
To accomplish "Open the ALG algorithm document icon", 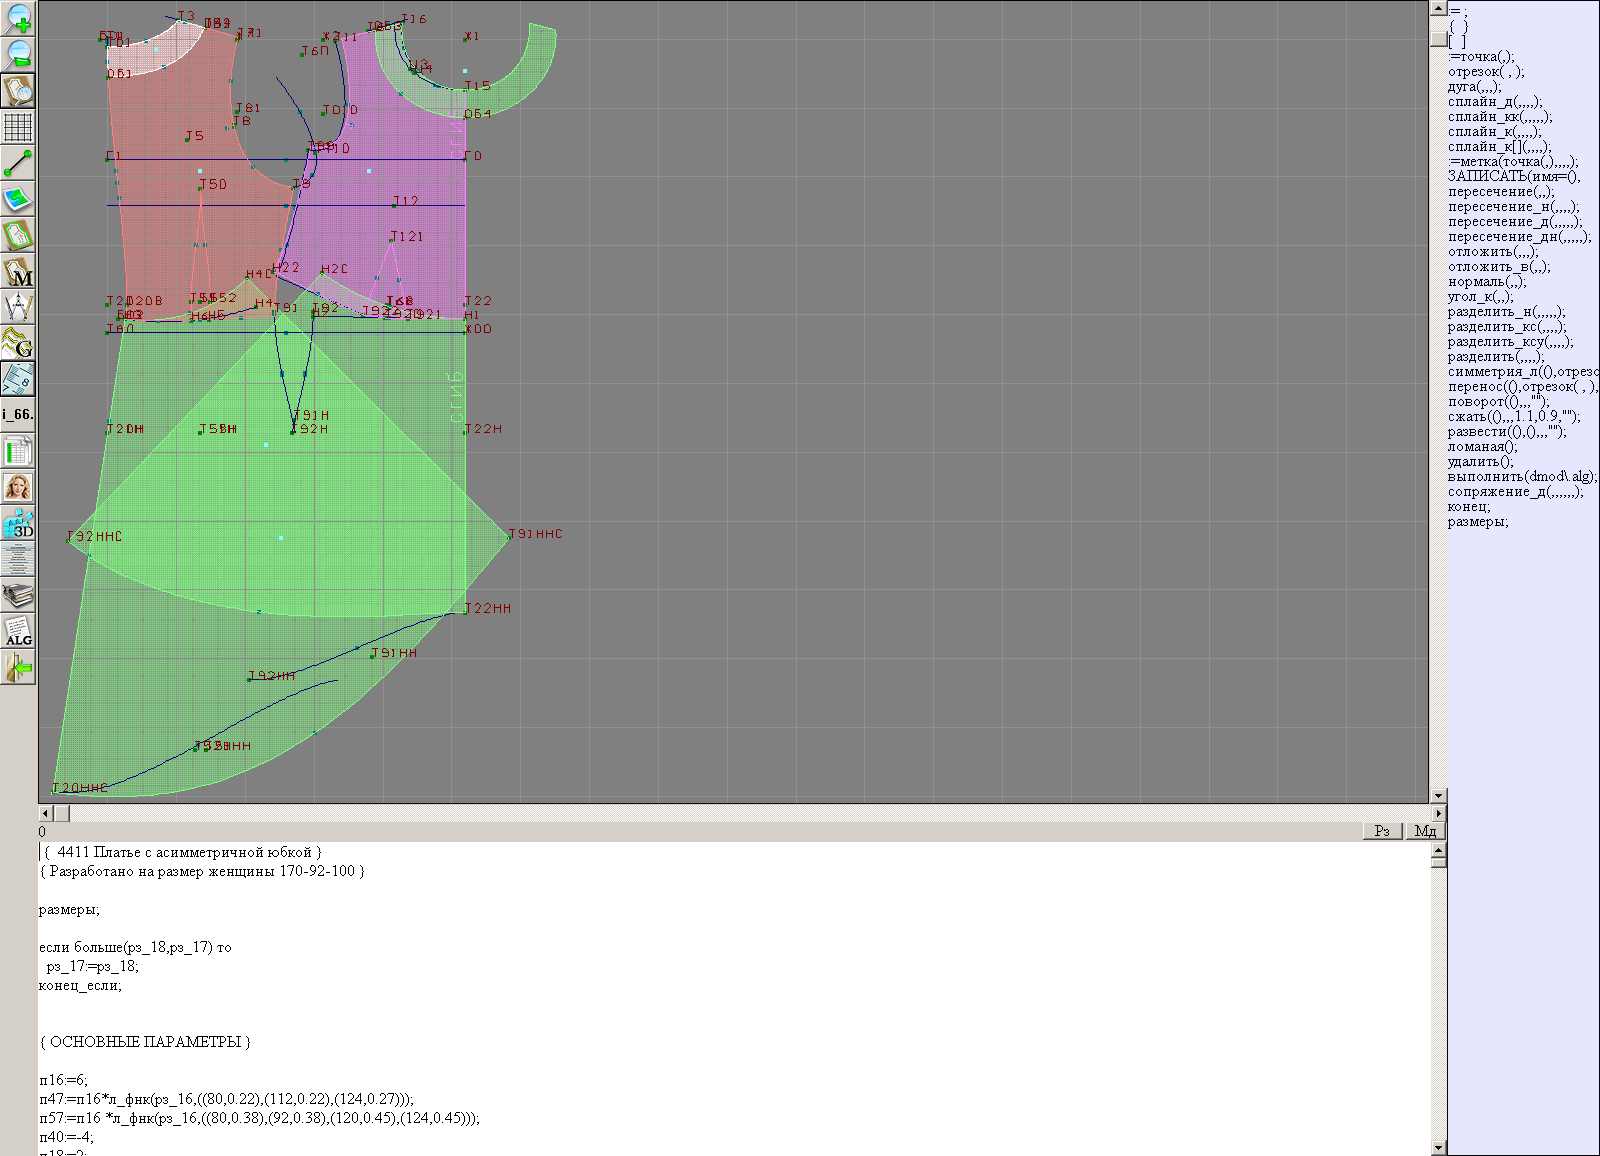I will point(18,631).
